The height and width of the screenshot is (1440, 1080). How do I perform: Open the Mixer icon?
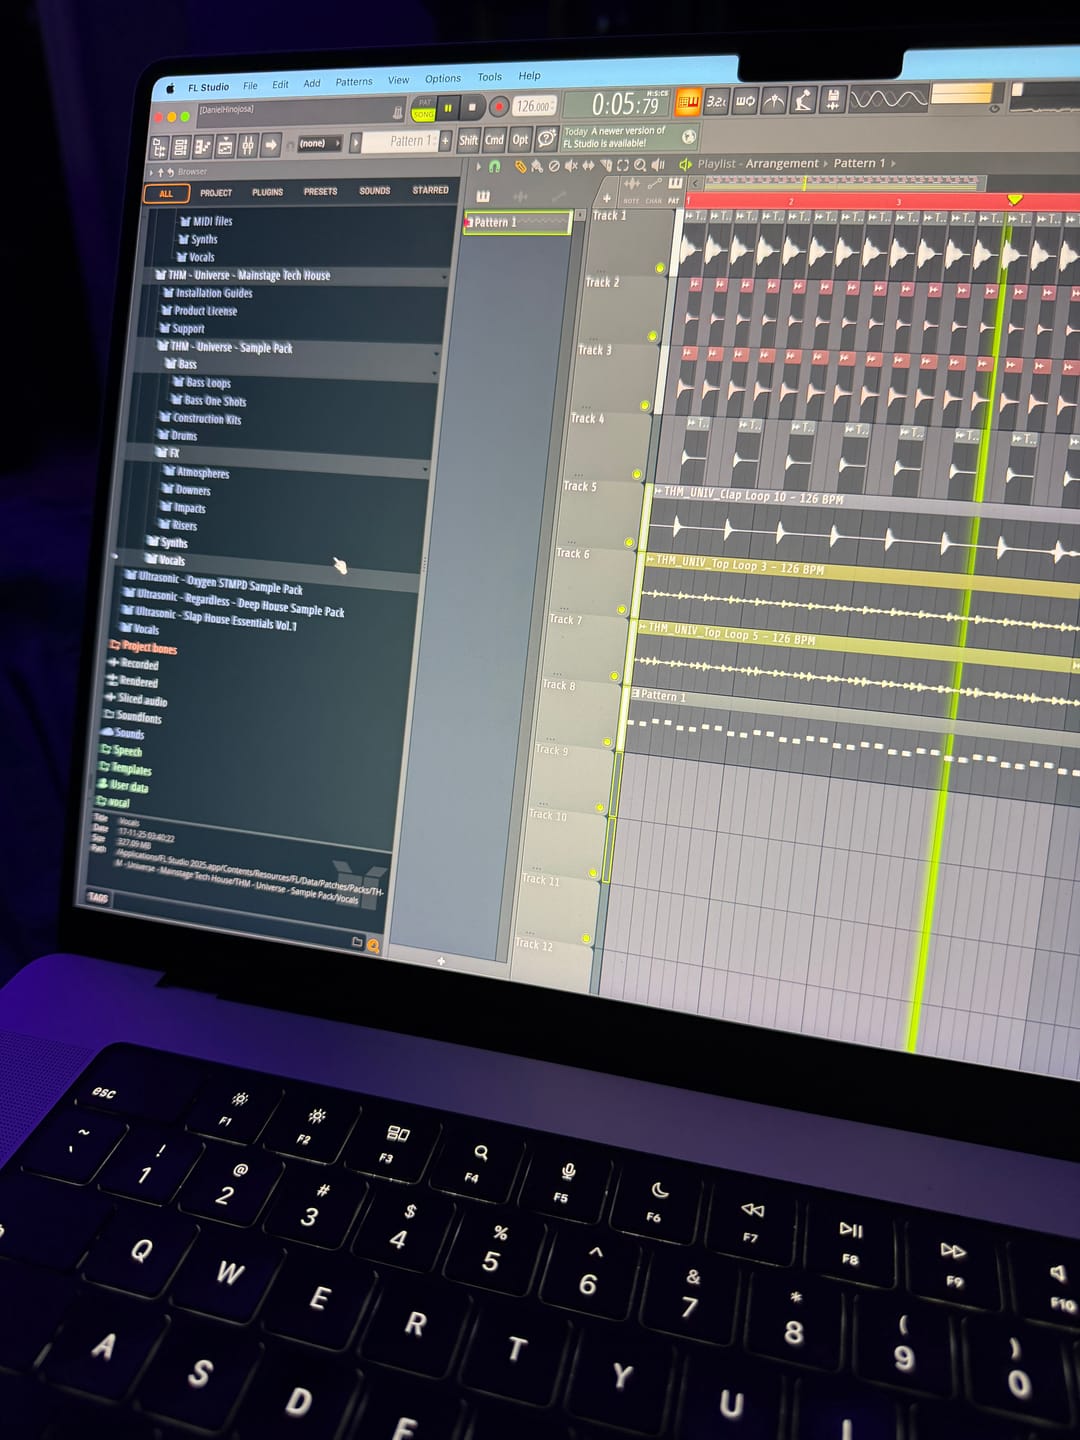(x=248, y=145)
